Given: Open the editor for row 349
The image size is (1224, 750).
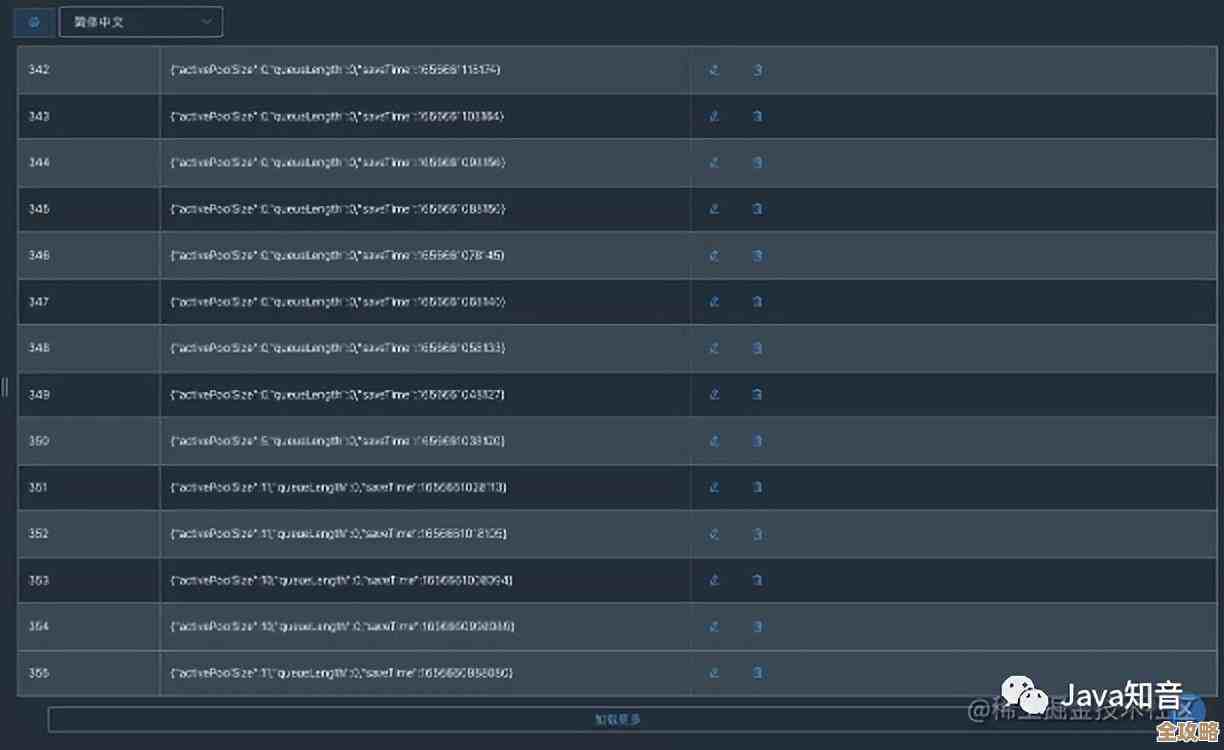Looking at the screenshot, I should click(714, 395).
